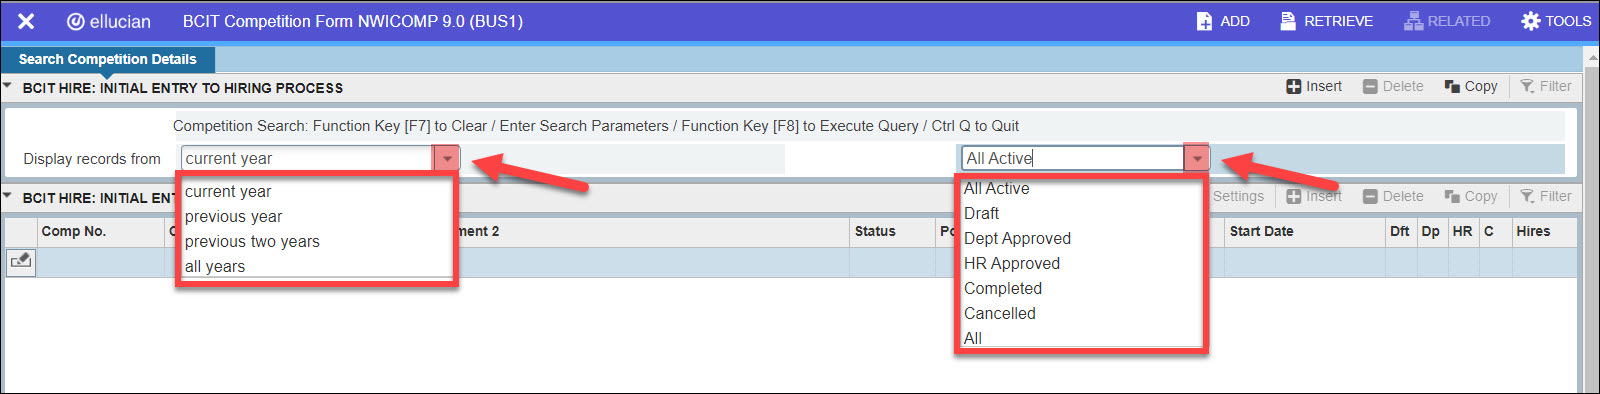Click the status dropdown arrow
The height and width of the screenshot is (394, 1600).
(x=1197, y=158)
